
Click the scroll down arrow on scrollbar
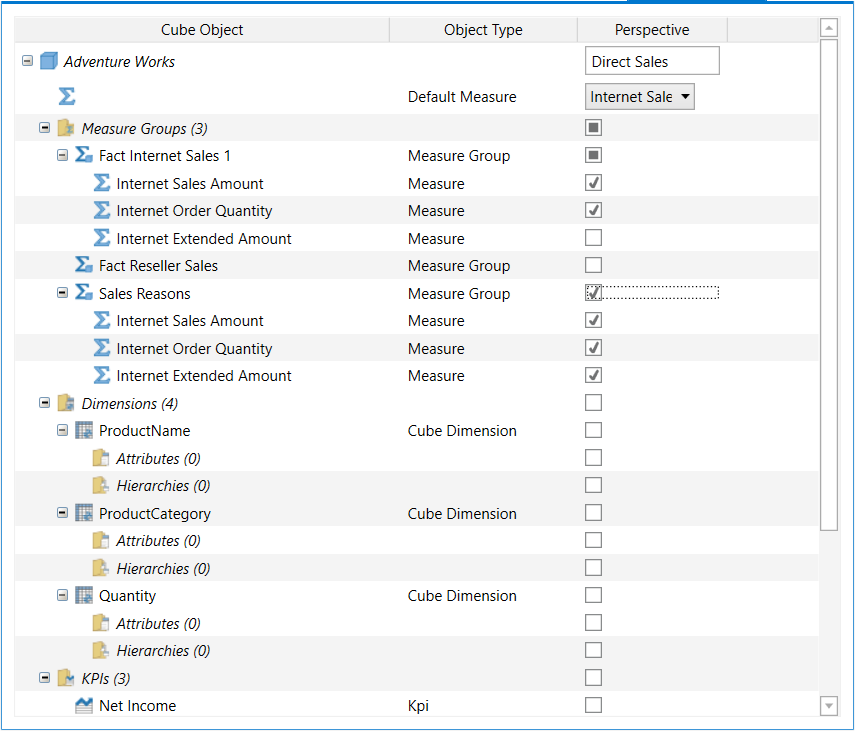(828, 707)
